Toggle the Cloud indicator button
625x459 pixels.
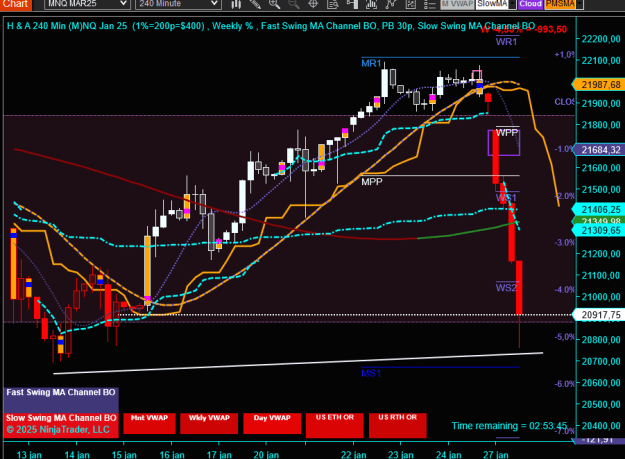[530, 4]
